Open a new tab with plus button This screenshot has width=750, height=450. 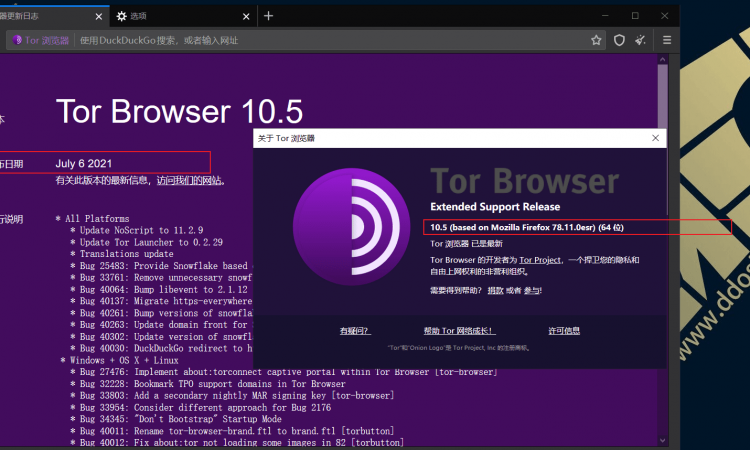click(268, 16)
